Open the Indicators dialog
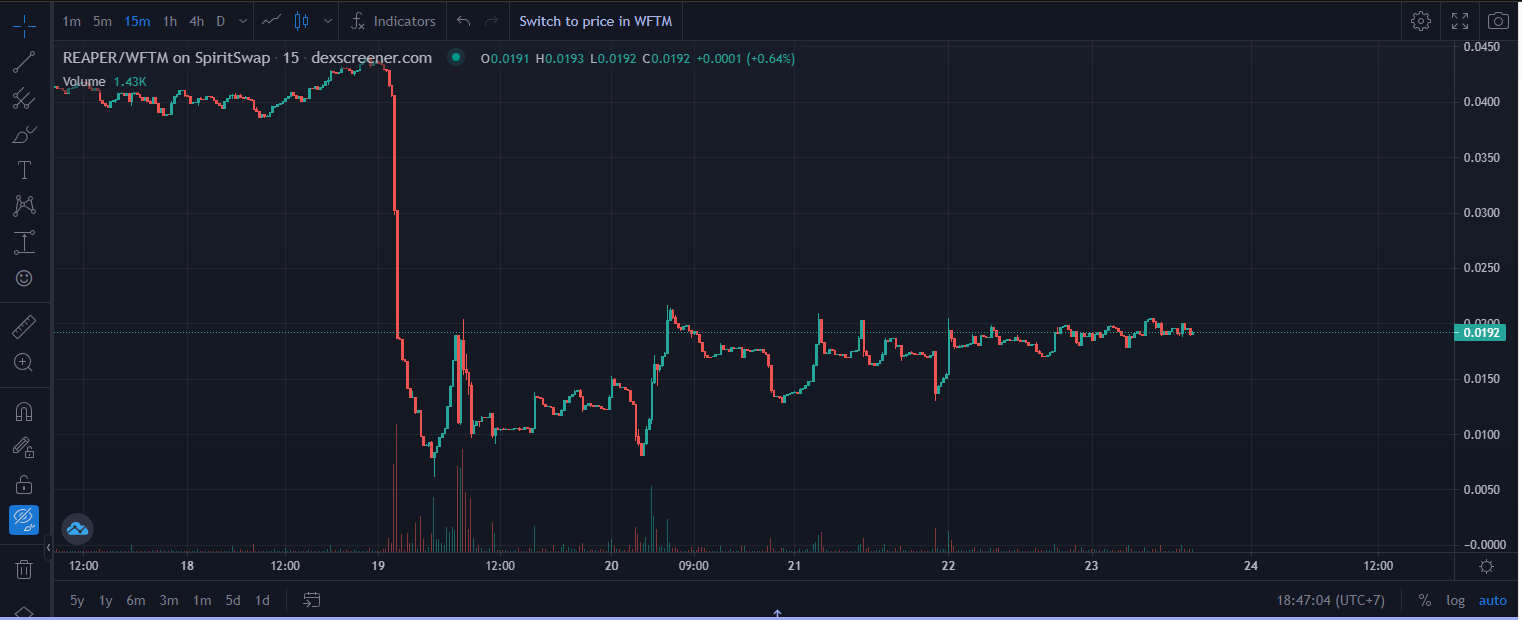Image resolution: width=1522 pixels, height=620 pixels. (x=394, y=21)
